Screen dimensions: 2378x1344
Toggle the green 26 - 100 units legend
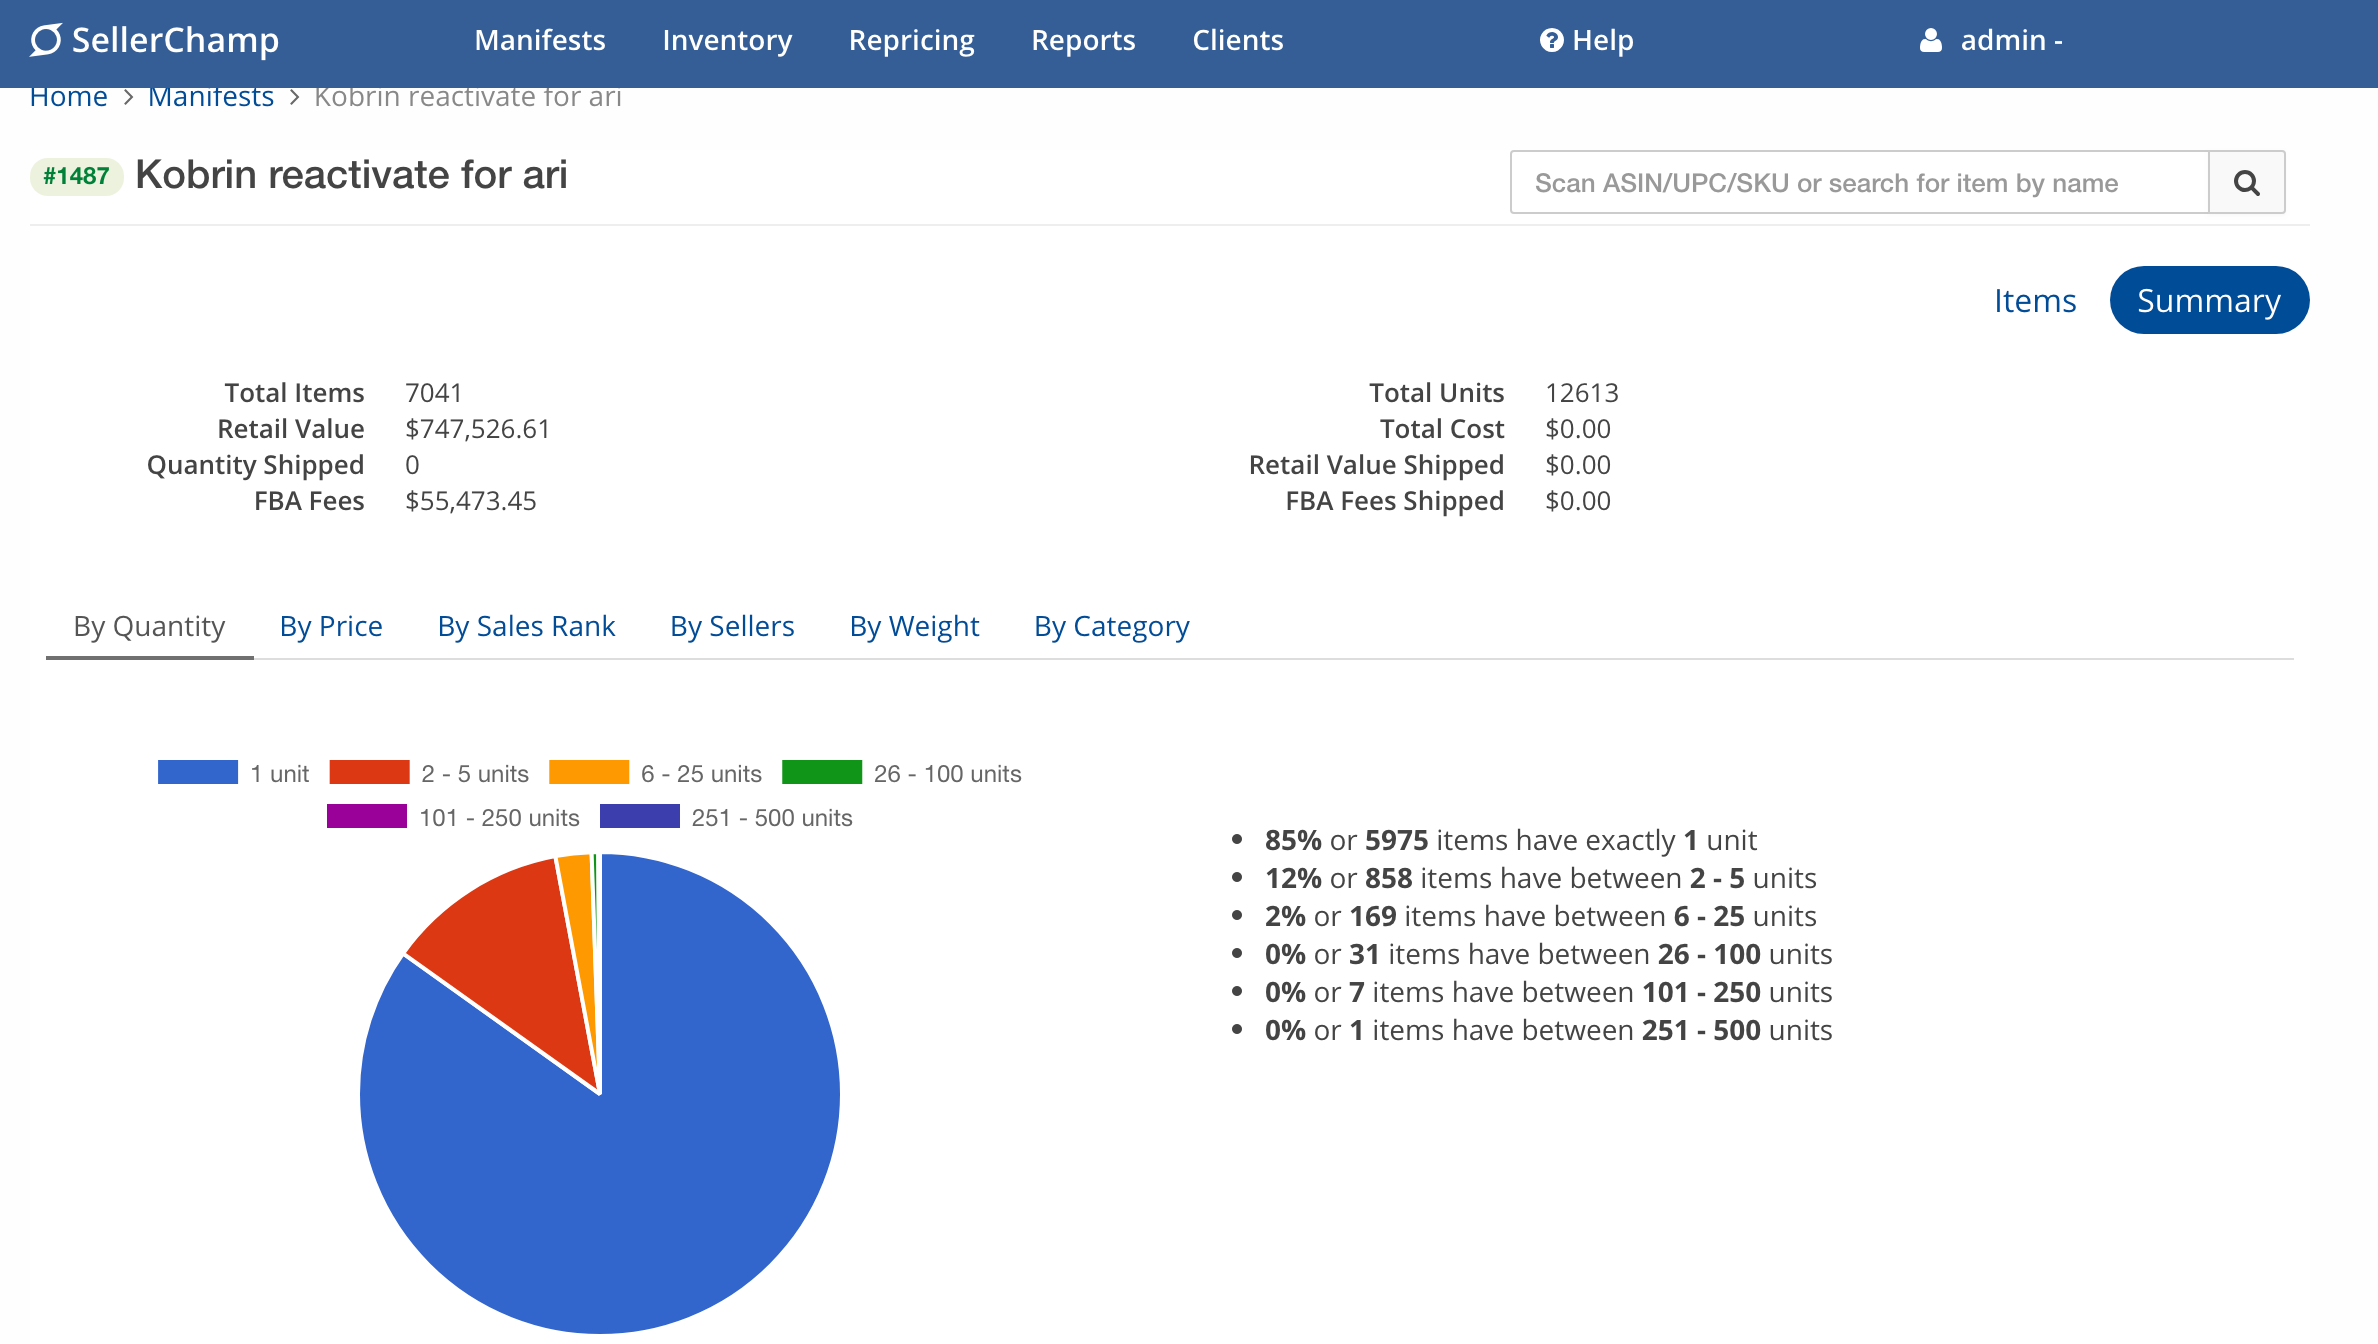[x=822, y=773]
